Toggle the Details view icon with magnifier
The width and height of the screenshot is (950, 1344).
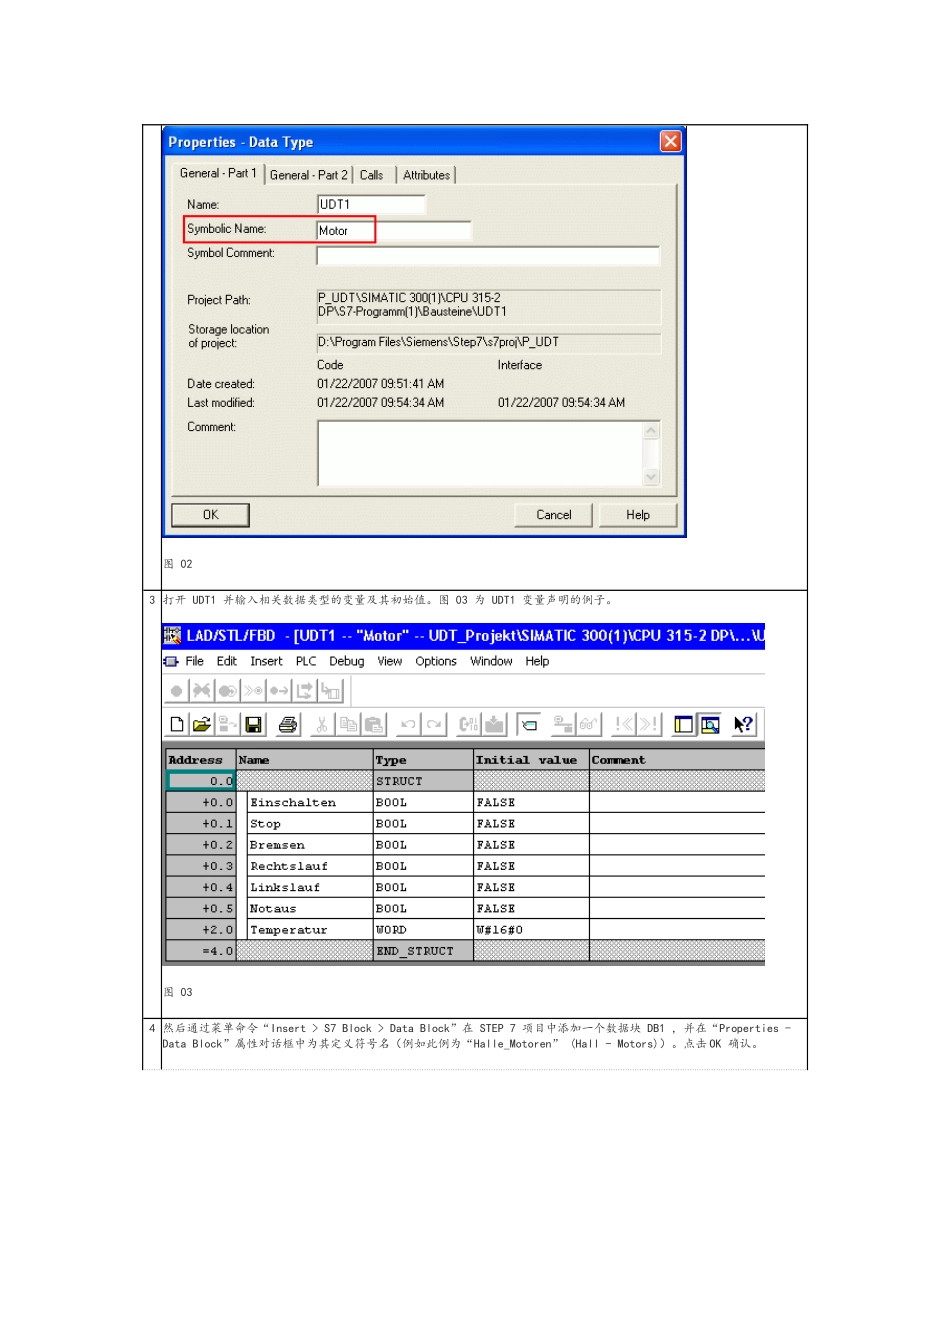pyautogui.click(x=710, y=725)
